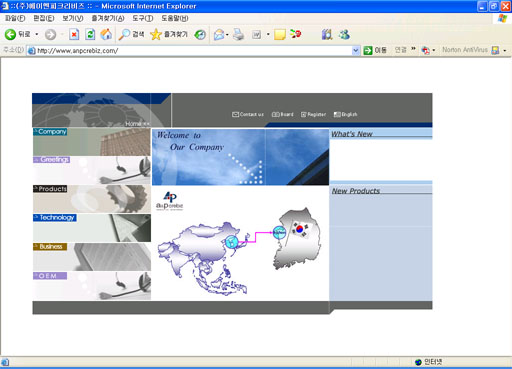
Task: Open the Technology section banner
Action: pos(92,228)
